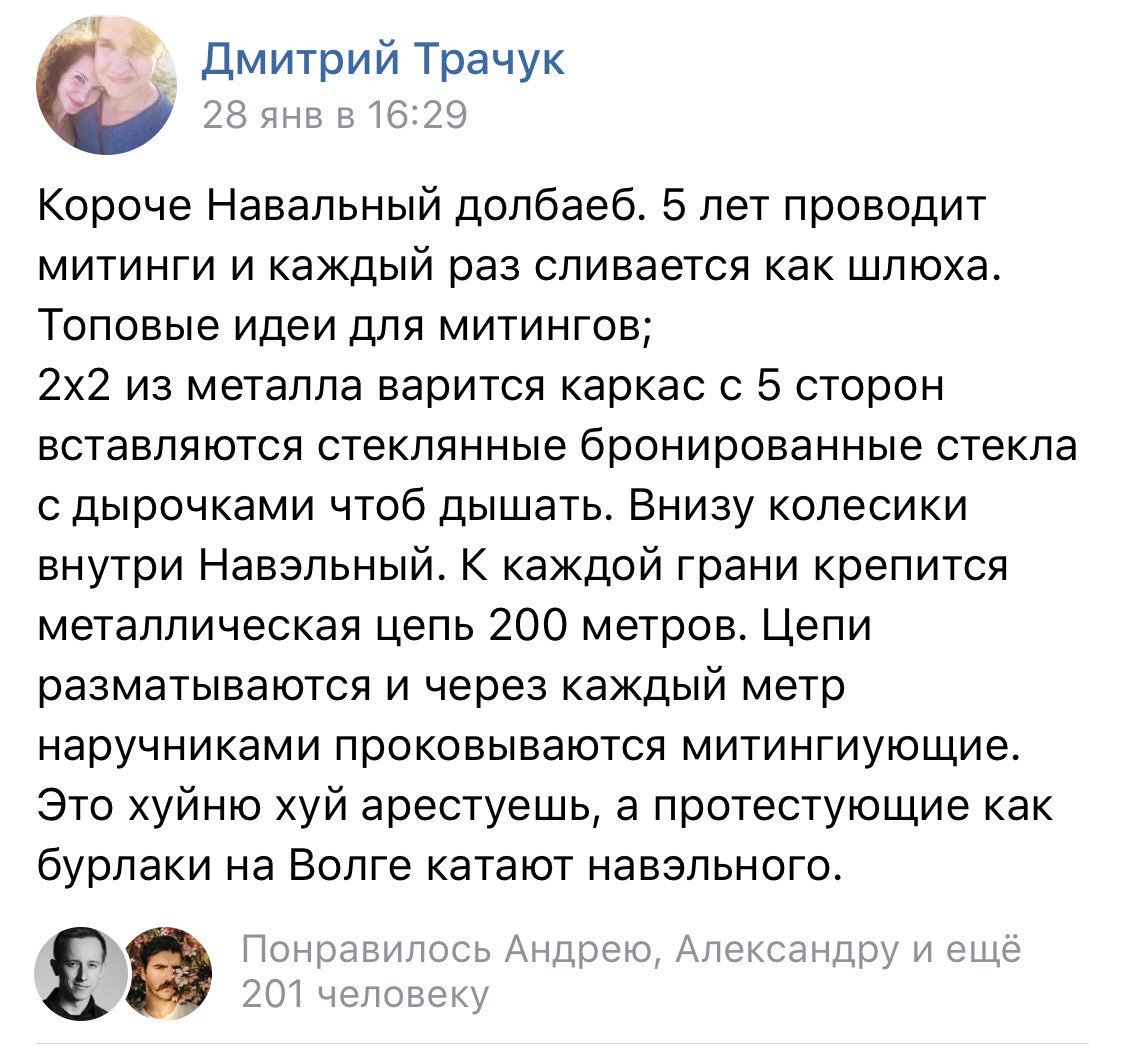The width and height of the screenshot is (1125, 1048).
Task: Open the post author's round profile photo
Action: click(x=106, y=85)
